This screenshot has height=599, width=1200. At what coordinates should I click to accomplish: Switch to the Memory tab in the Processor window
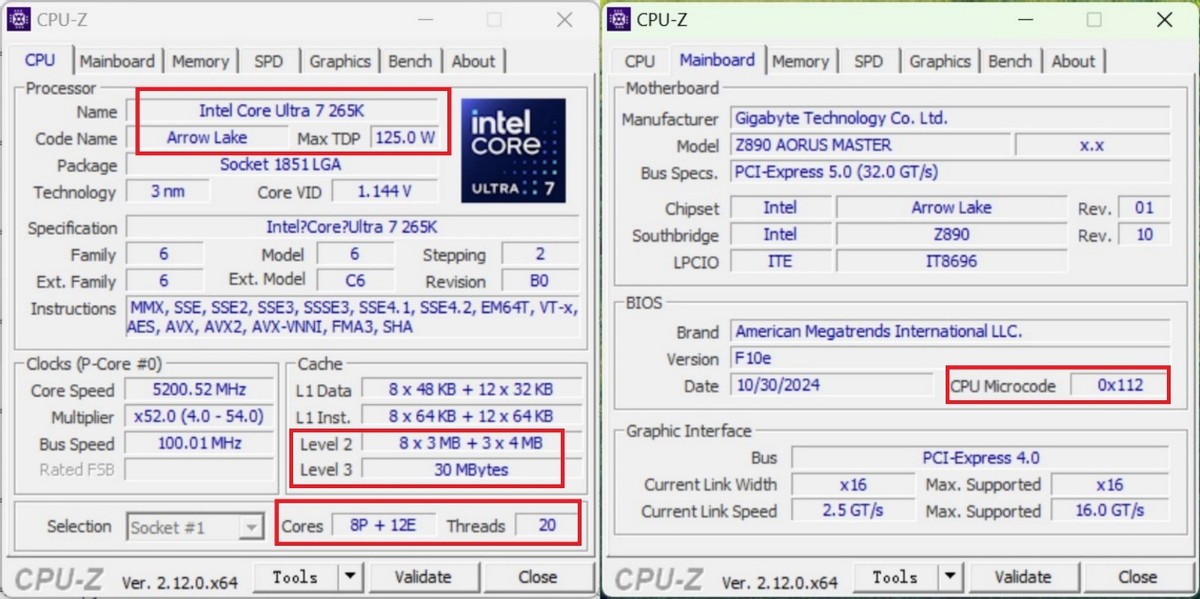pyautogui.click(x=200, y=61)
